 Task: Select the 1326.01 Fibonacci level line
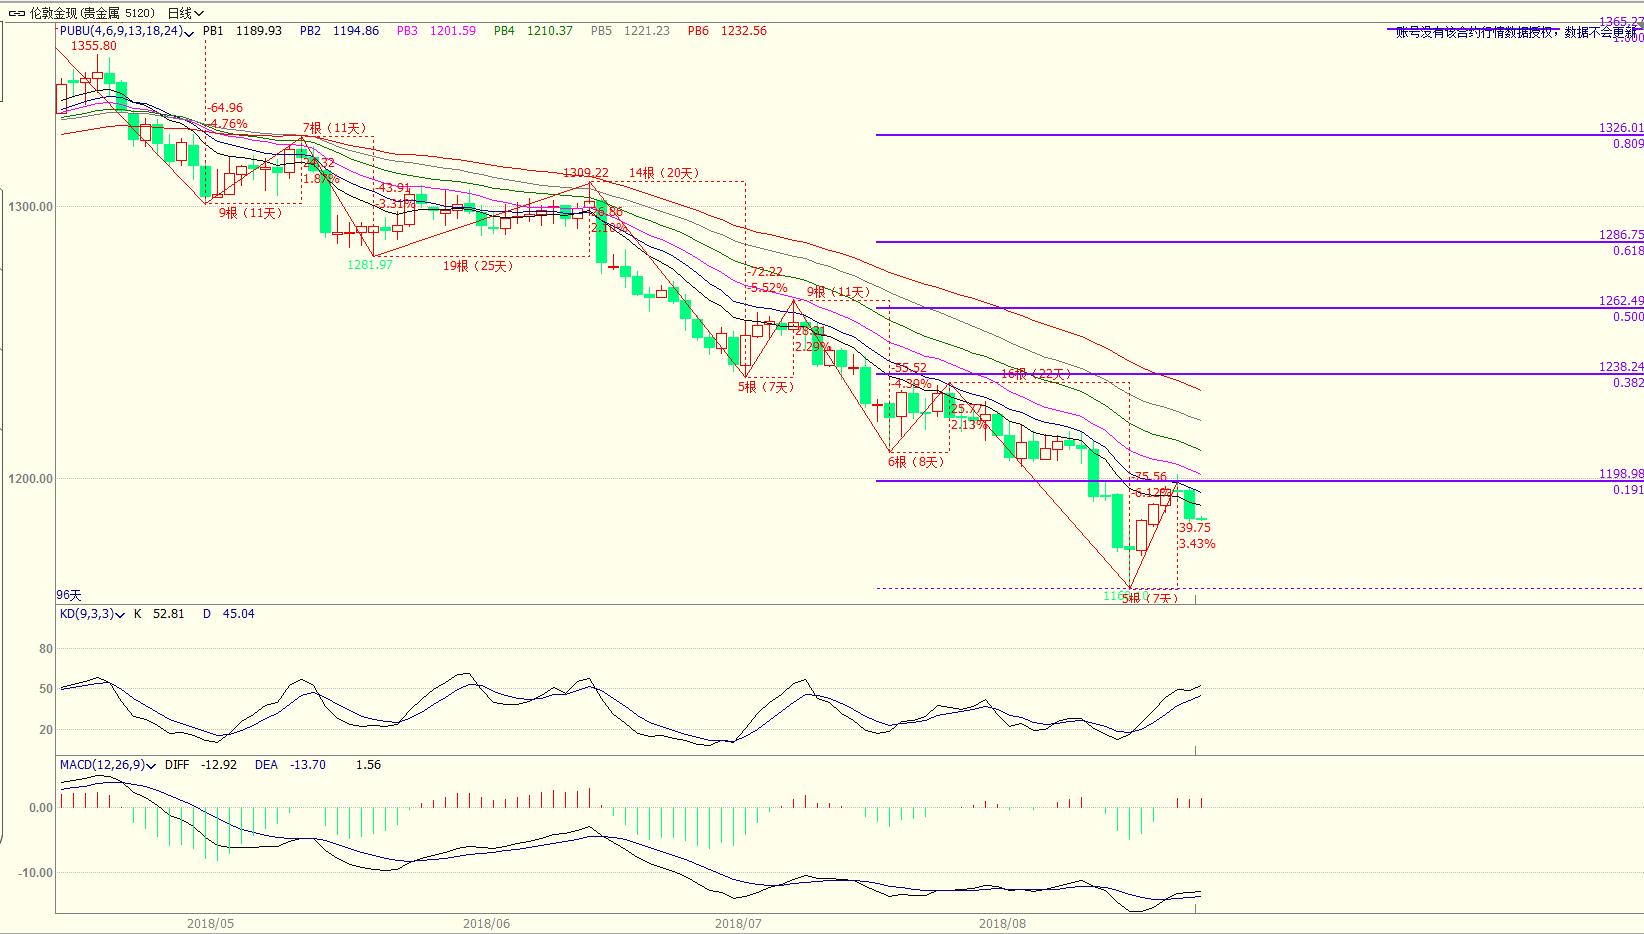coord(1260,135)
